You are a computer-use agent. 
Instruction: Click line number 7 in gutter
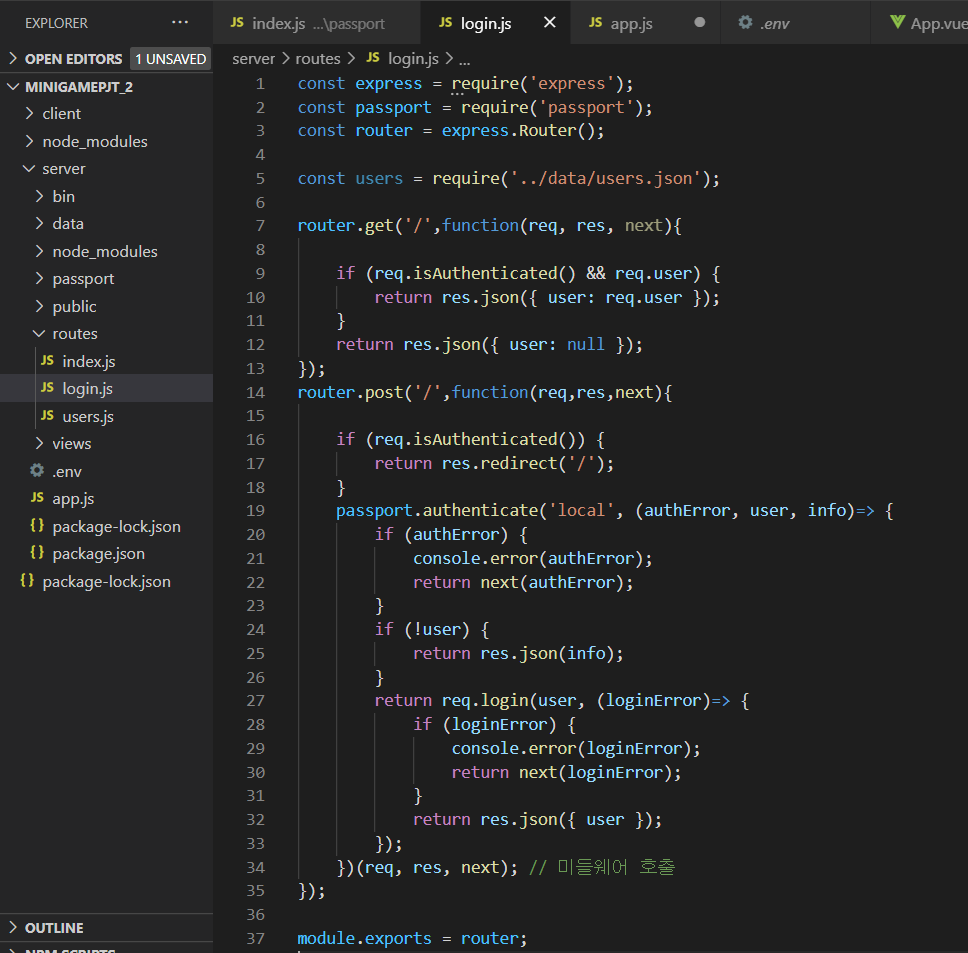coord(261,225)
